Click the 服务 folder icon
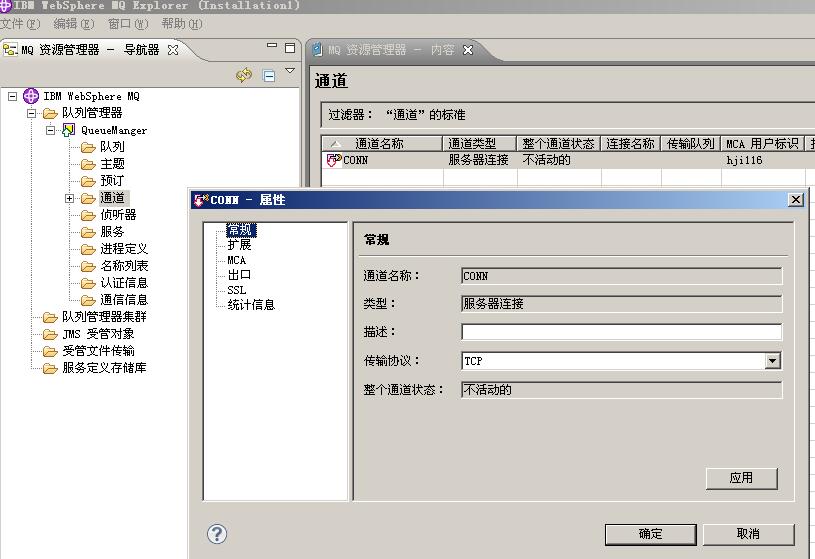Viewport: 815px width, 559px height. pyautogui.click(x=88, y=232)
